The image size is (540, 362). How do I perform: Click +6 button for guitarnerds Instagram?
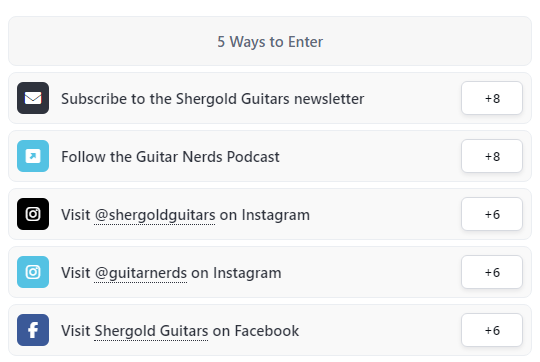point(492,272)
